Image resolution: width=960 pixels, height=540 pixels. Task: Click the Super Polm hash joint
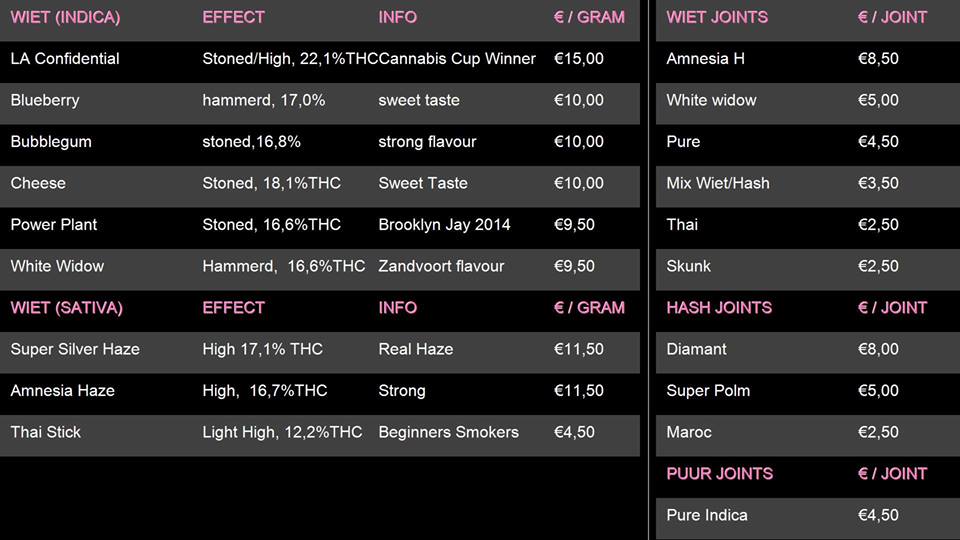tap(708, 391)
